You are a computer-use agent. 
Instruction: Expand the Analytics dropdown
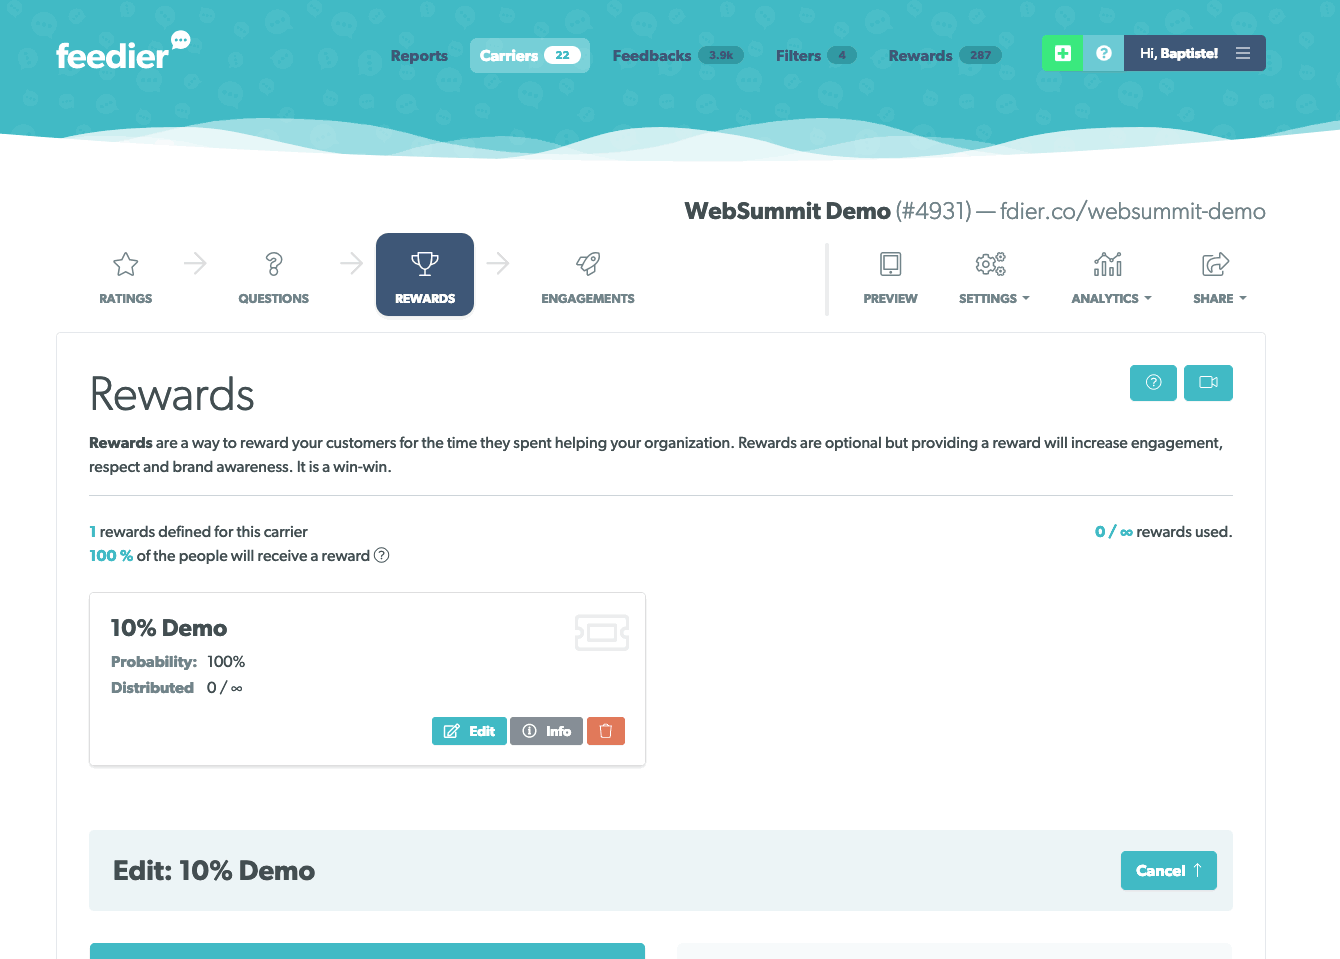(x=1110, y=277)
